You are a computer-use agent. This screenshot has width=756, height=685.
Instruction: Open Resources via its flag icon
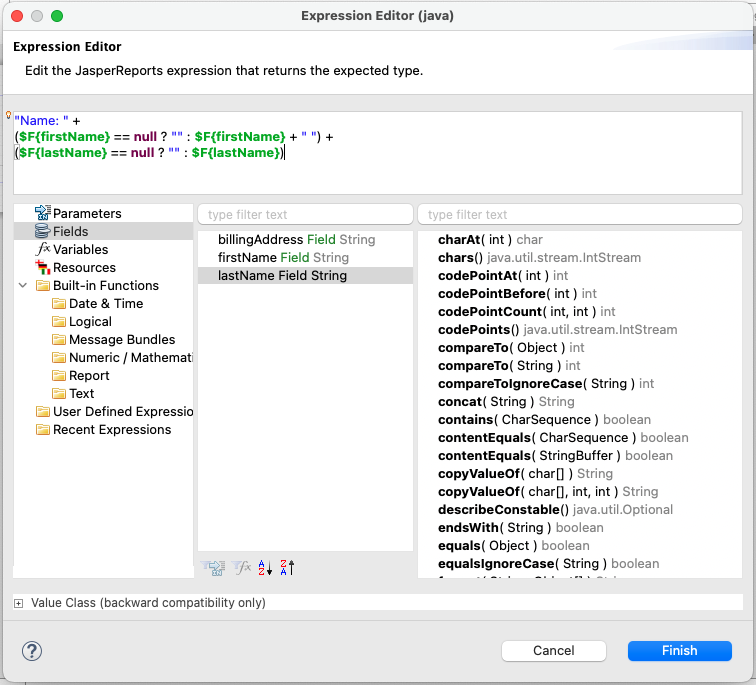point(42,267)
